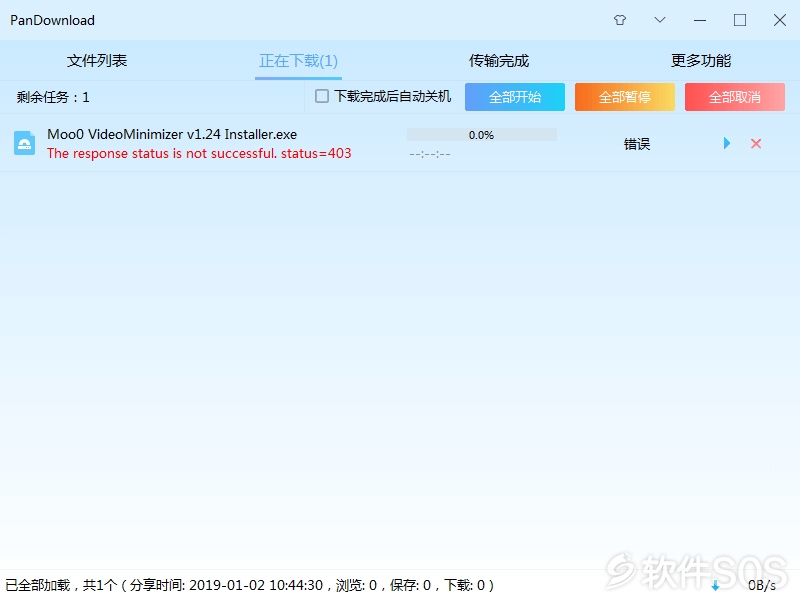Start all tasks with 全部开始
The height and width of the screenshot is (600, 800).
coord(515,97)
